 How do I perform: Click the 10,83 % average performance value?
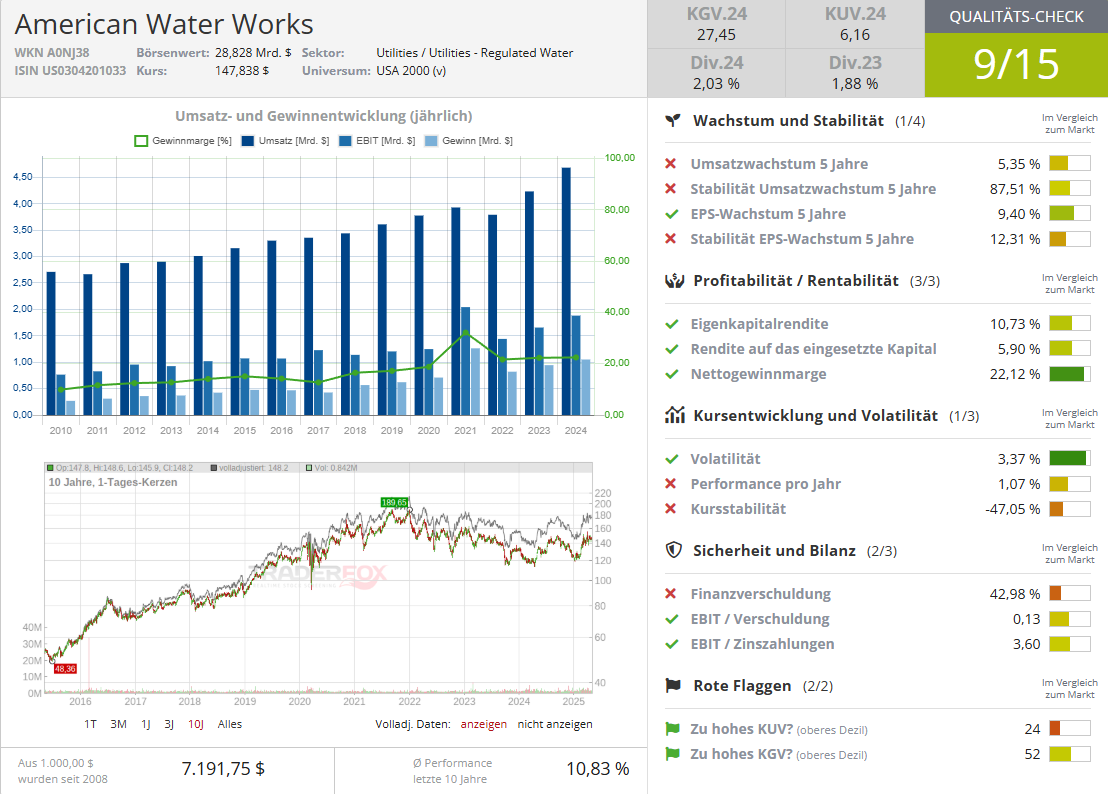[598, 769]
